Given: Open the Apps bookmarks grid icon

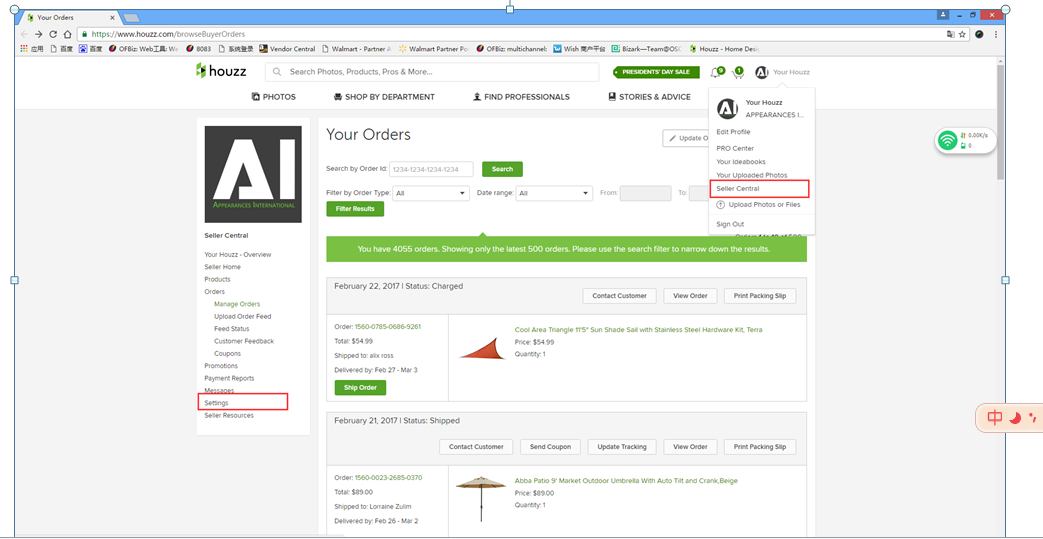Looking at the screenshot, I should click(24, 49).
